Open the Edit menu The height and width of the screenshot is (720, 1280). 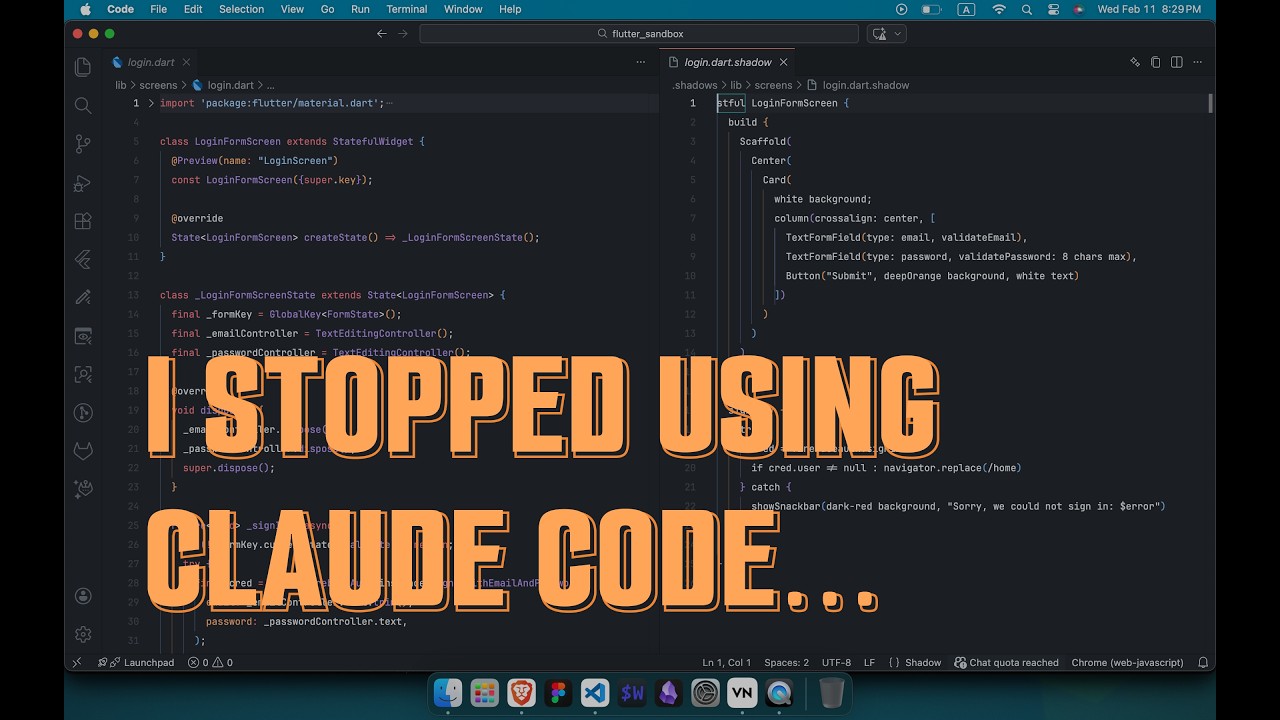coord(193,9)
